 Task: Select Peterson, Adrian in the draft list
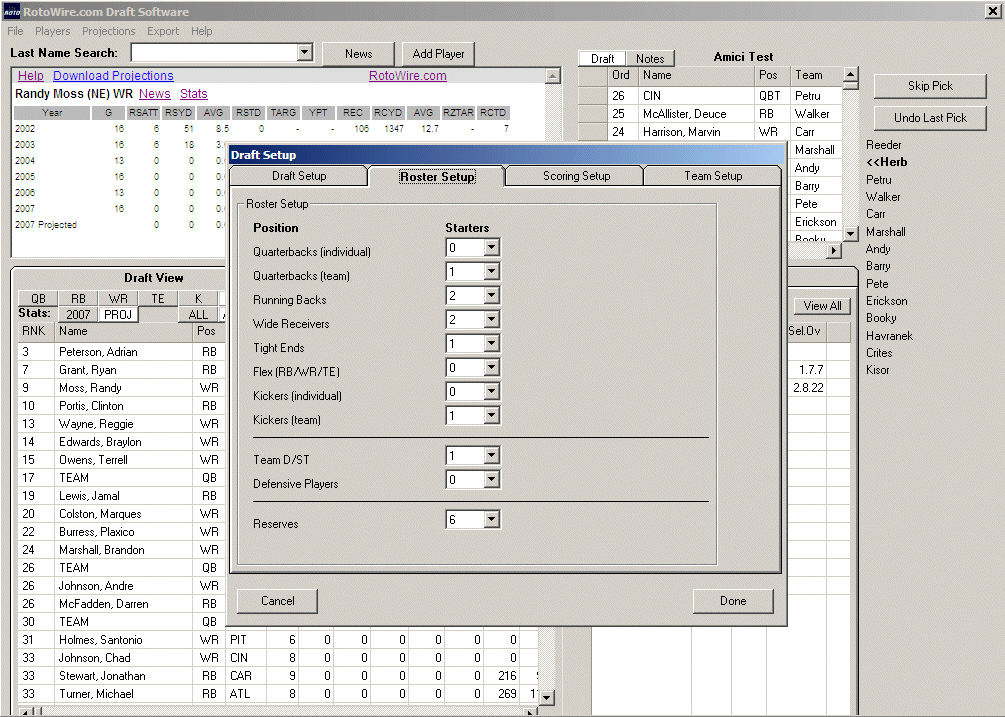point(98,352)
